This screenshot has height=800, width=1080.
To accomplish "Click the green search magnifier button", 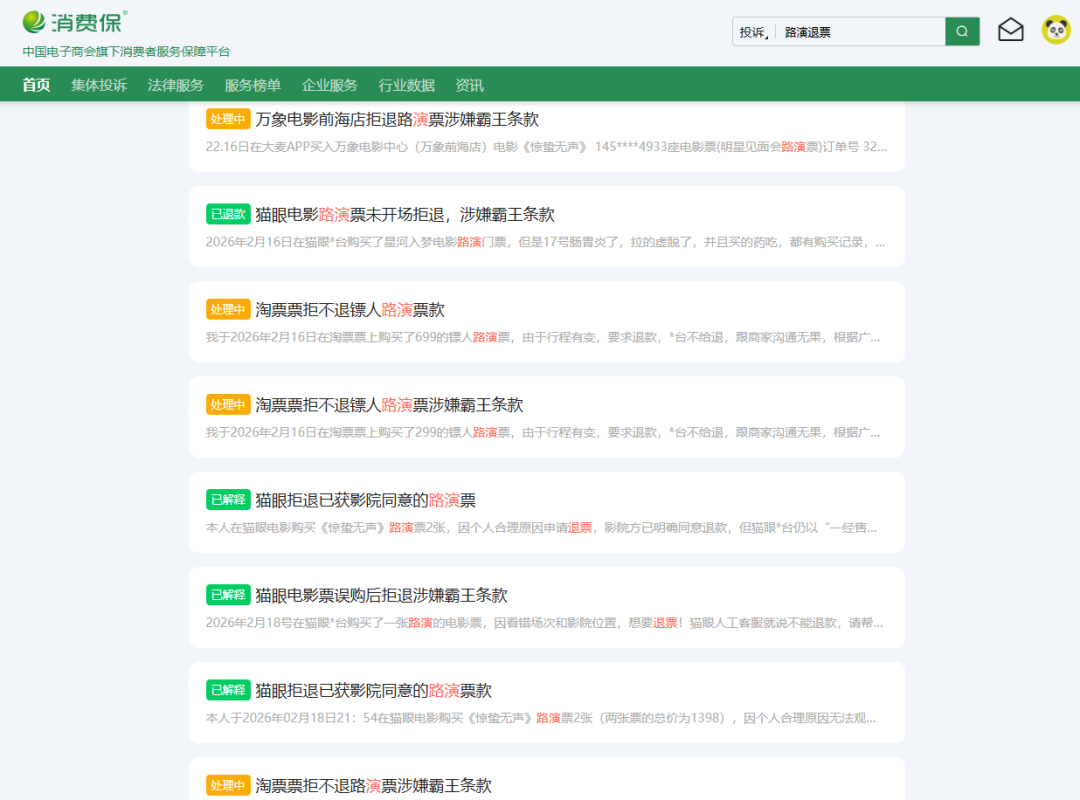I will (961, 32).
